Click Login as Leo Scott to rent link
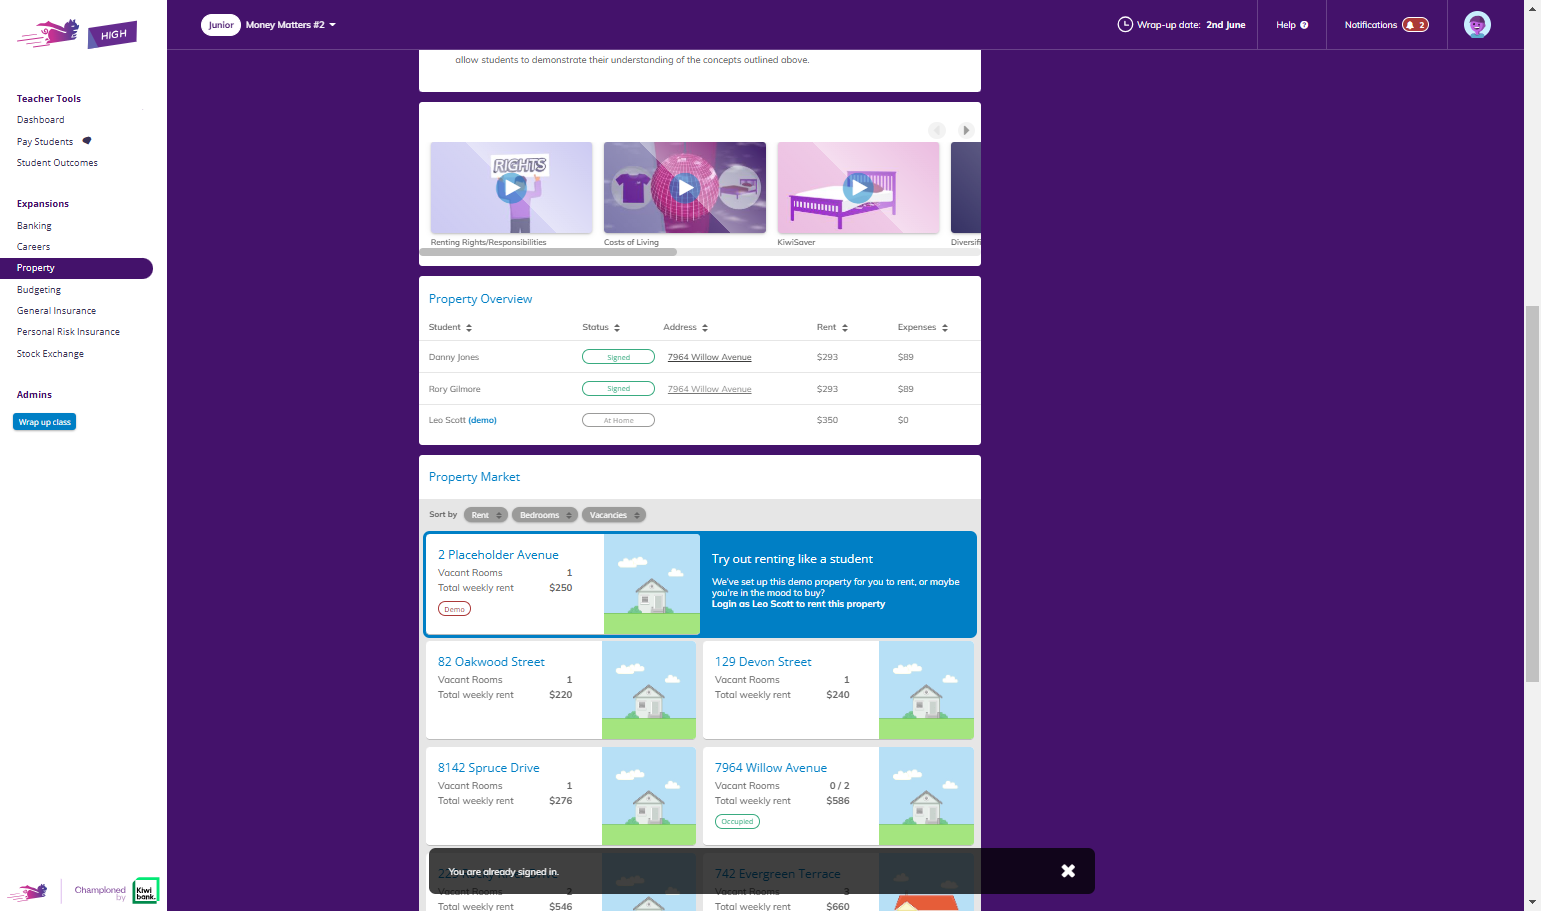Image resolution: width=1541 pixels, height=911 pixels. [x=798, y=604]
